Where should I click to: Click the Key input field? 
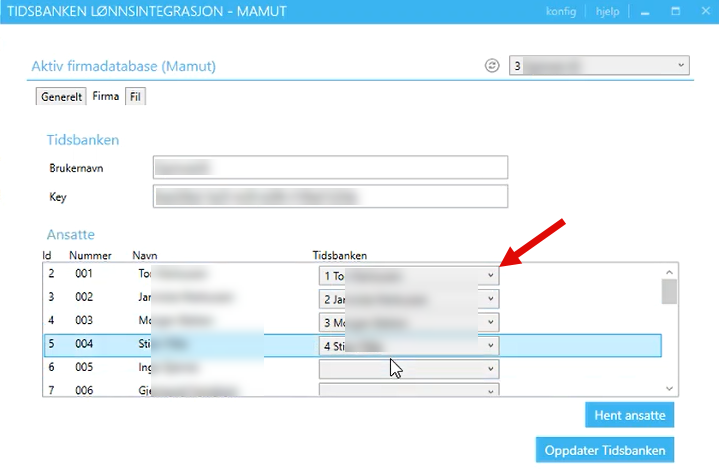[330, 196]
